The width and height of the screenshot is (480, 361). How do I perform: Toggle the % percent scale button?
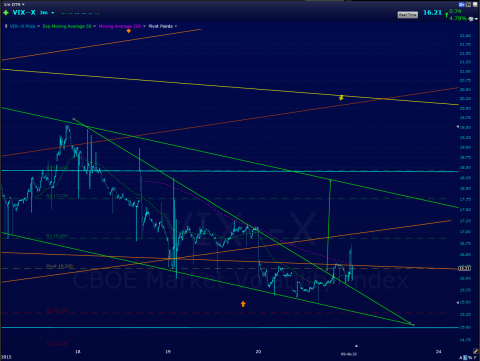tap(470, 357)
